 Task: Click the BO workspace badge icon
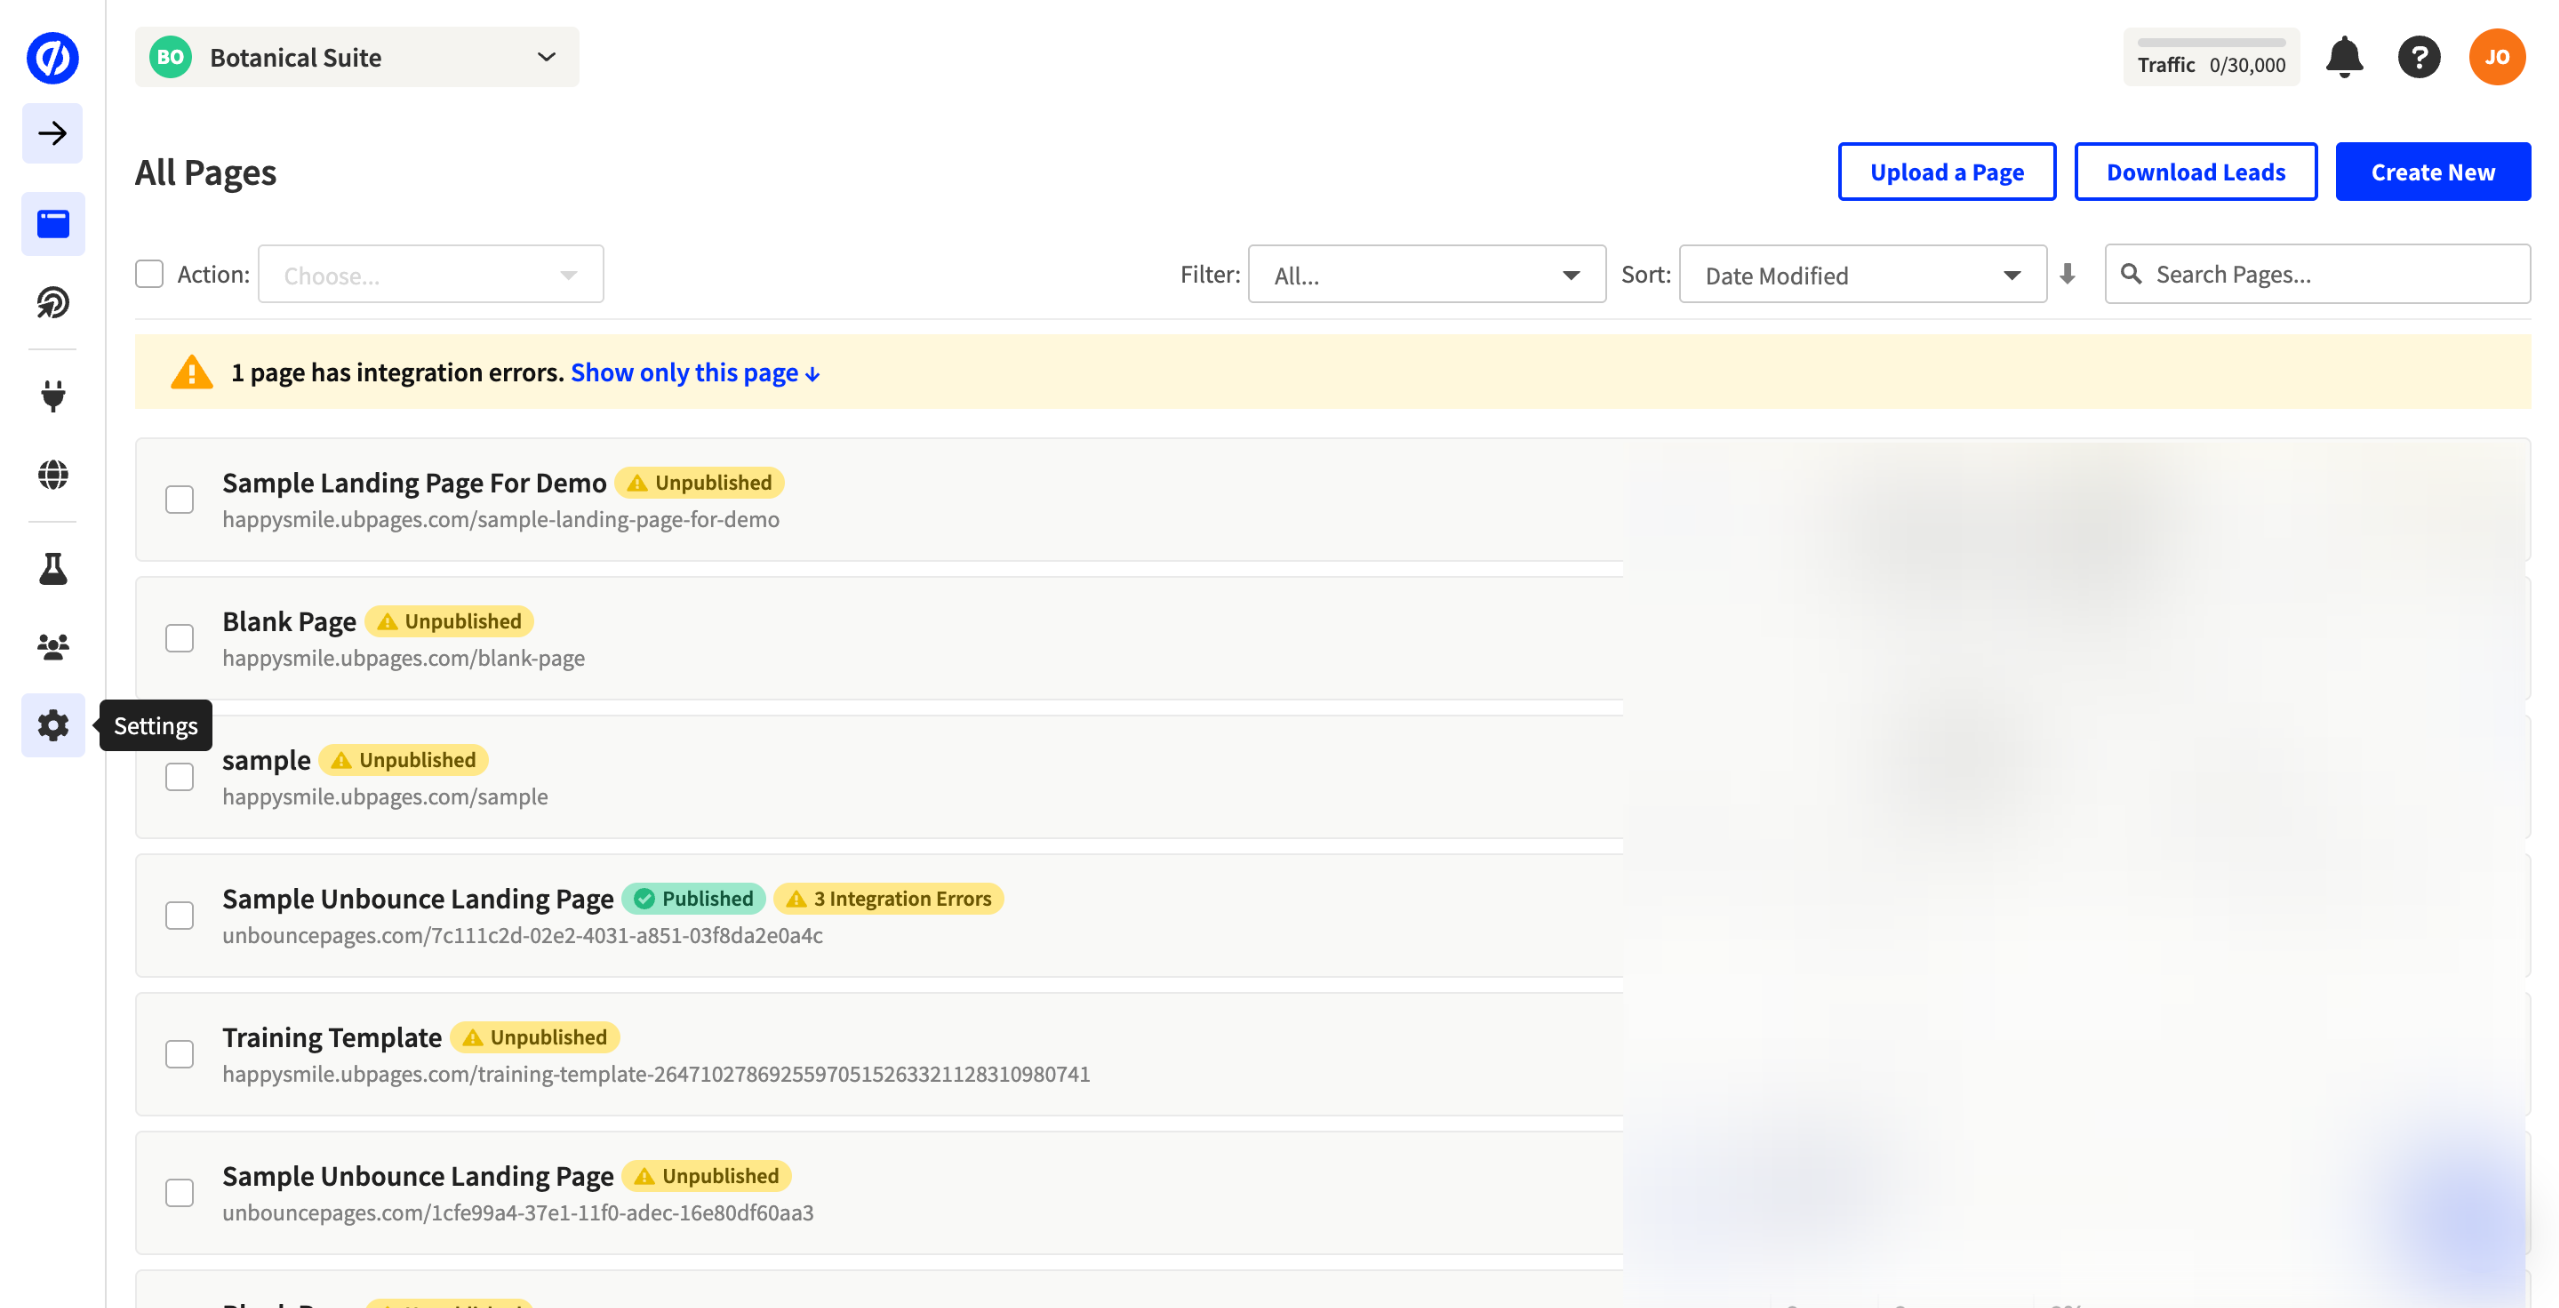(170, 57)
